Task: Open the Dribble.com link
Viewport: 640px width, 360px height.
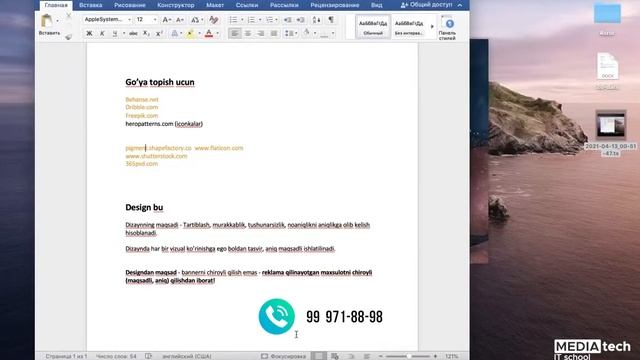Action: (x=142, y=107)
